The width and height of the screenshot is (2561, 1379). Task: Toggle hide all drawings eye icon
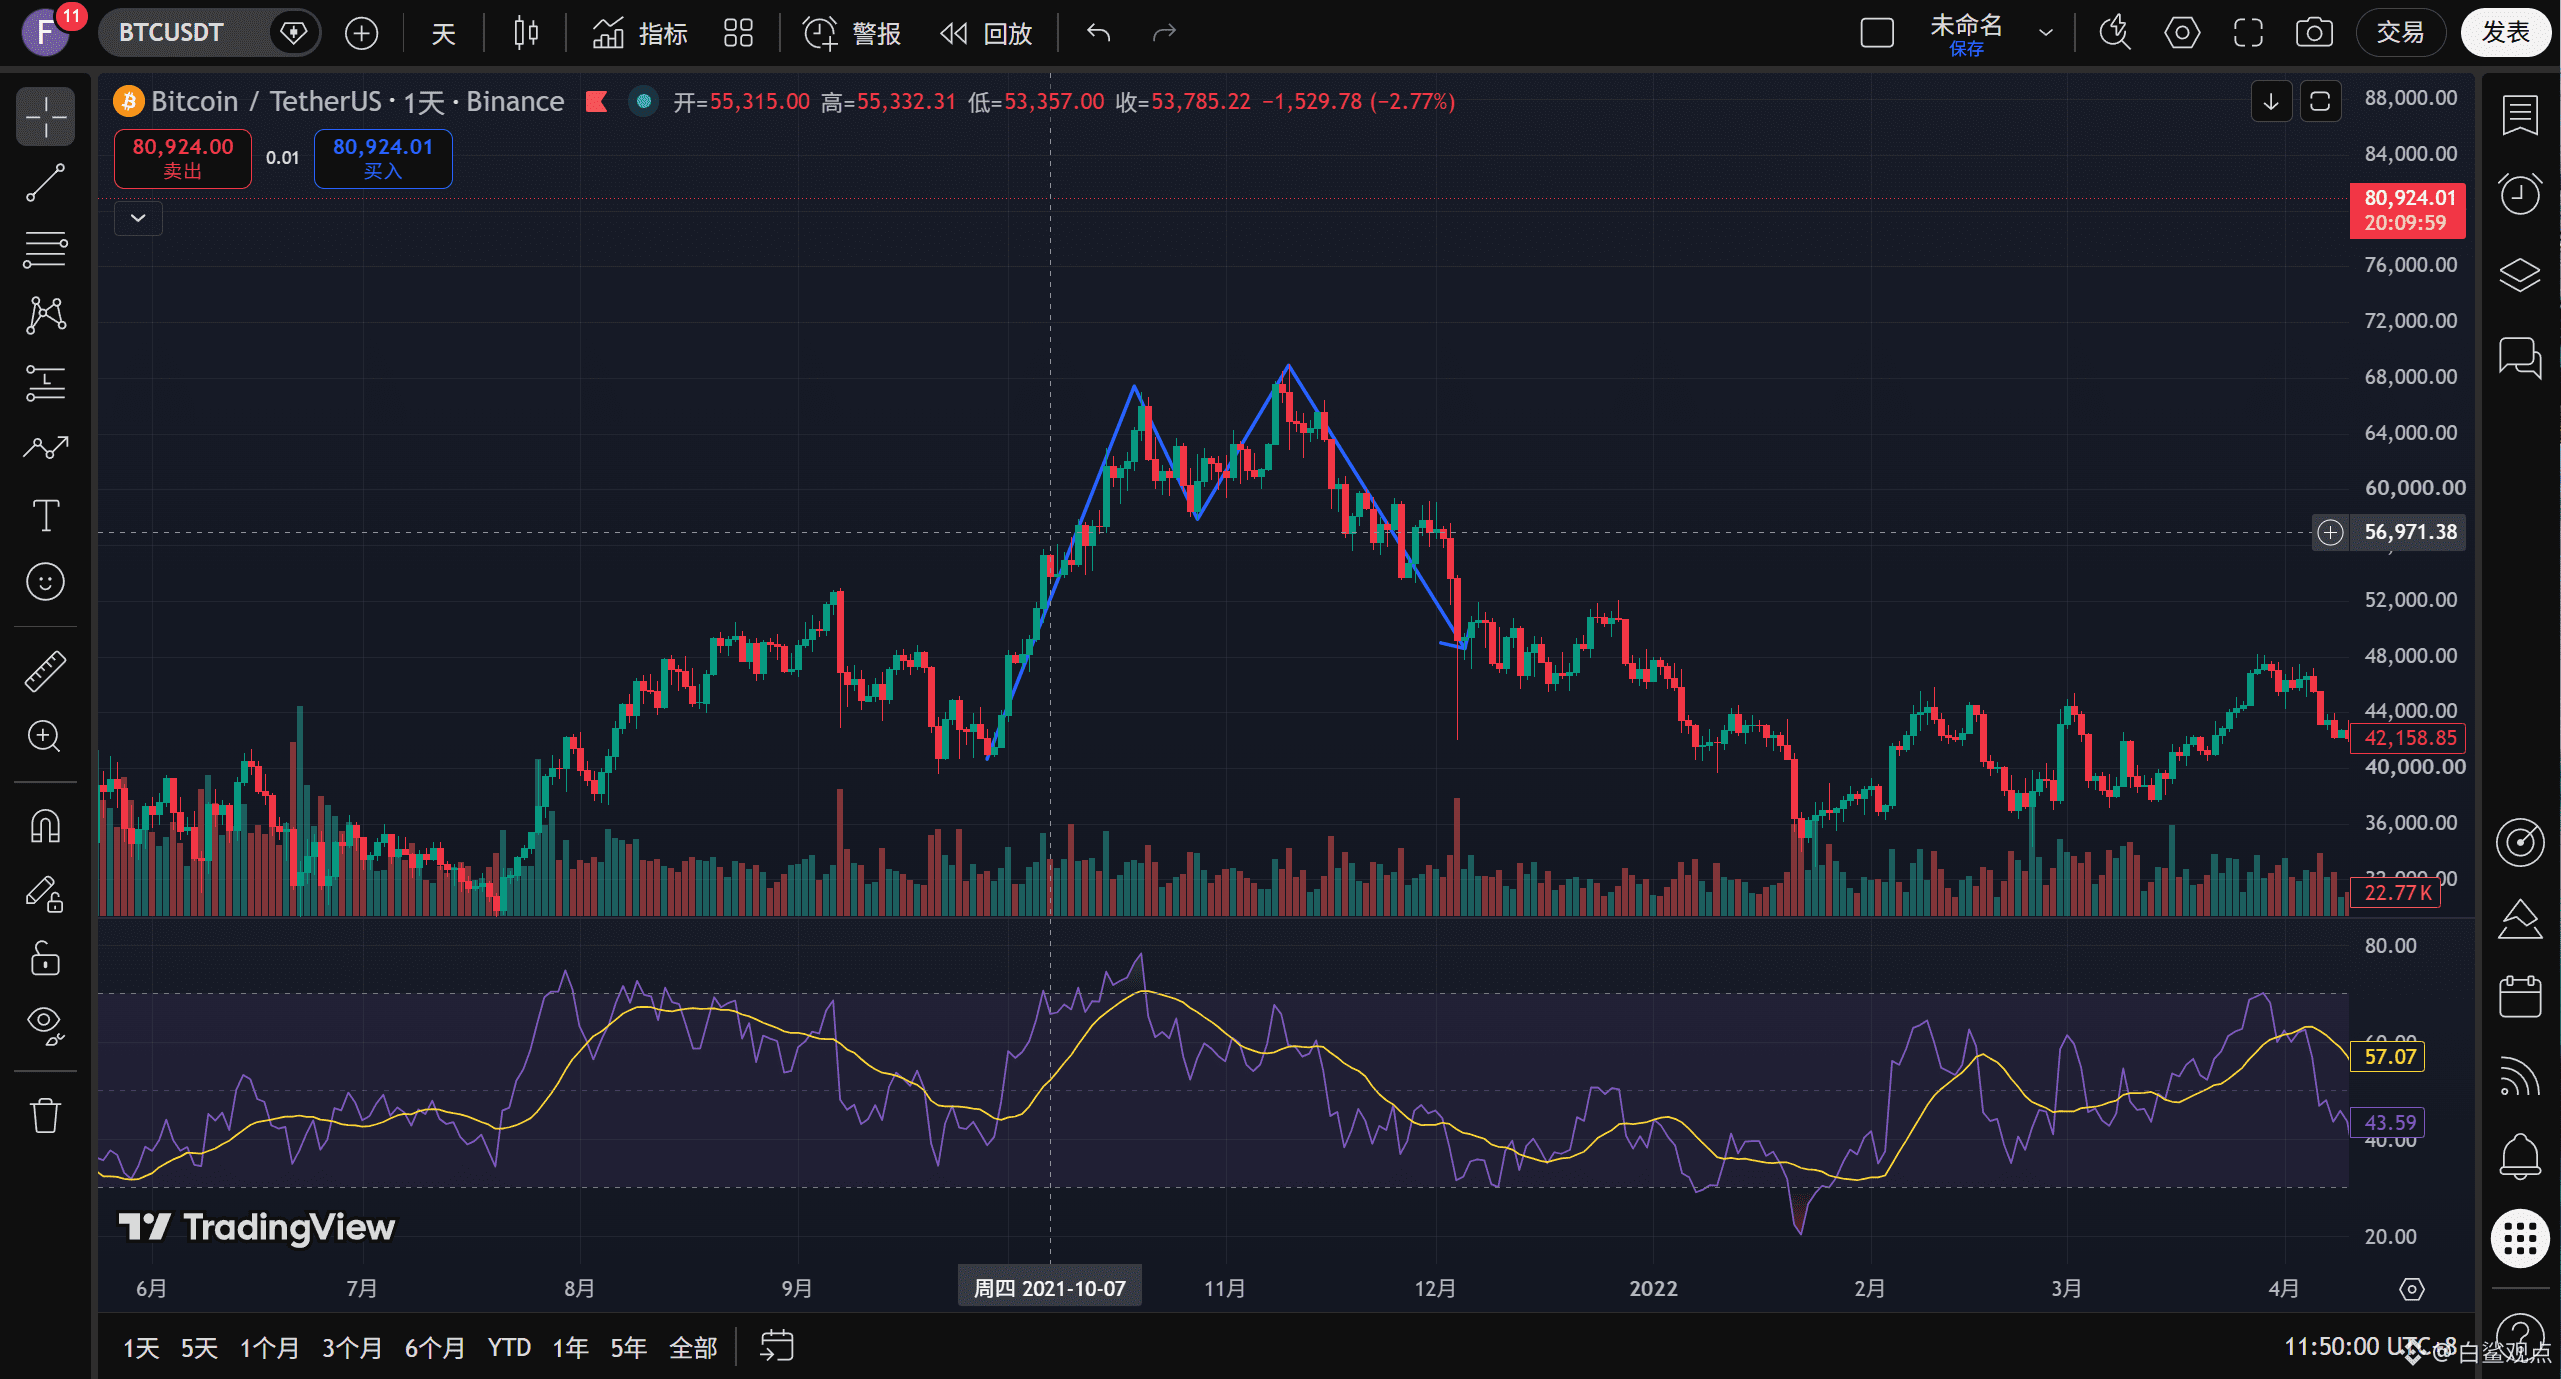point(45,1025)
